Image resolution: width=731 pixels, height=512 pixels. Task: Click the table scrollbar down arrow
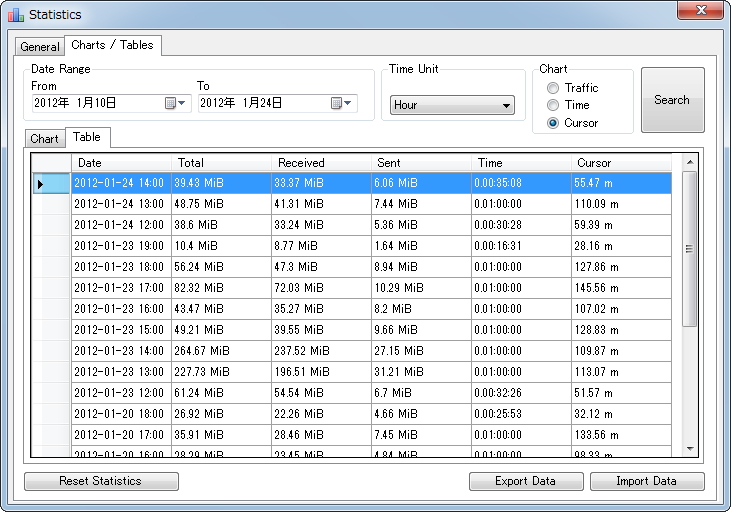(690, 449)
